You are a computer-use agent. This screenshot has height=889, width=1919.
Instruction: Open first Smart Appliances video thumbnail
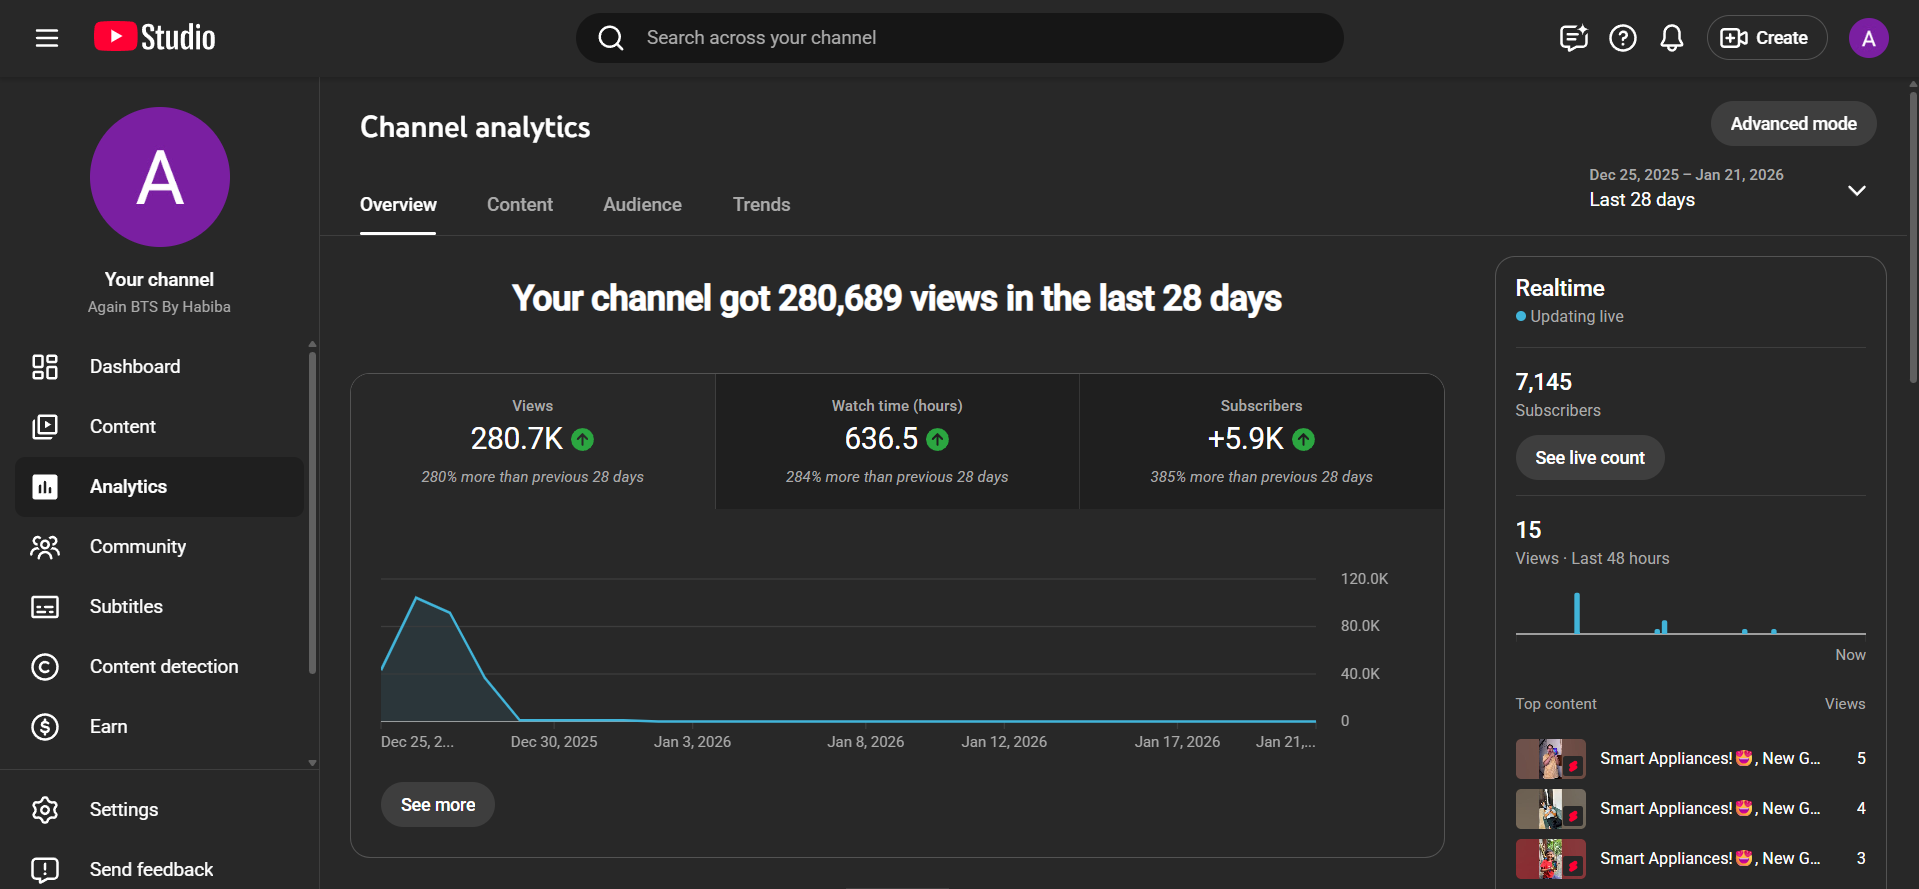1550,759
